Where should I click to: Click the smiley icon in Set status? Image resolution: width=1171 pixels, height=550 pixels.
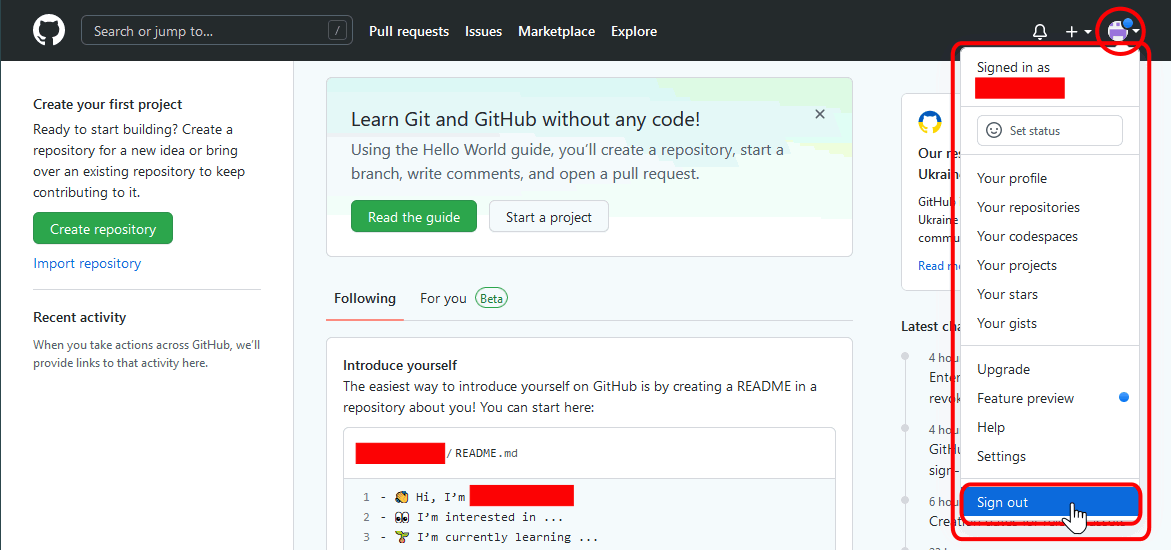click(x=994, y=130)
